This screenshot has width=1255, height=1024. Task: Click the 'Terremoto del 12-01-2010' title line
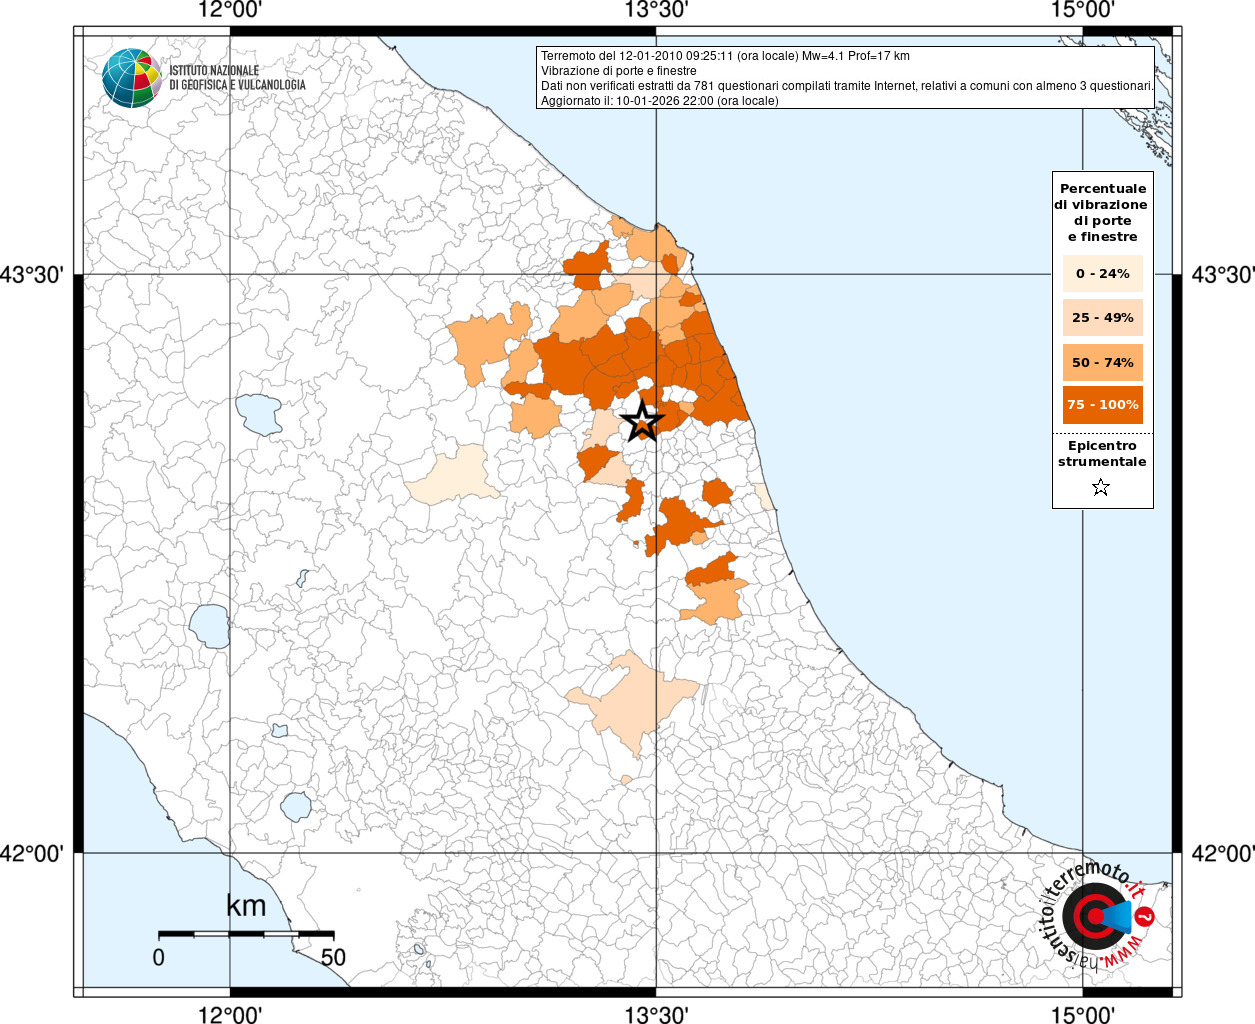[725, 56]
